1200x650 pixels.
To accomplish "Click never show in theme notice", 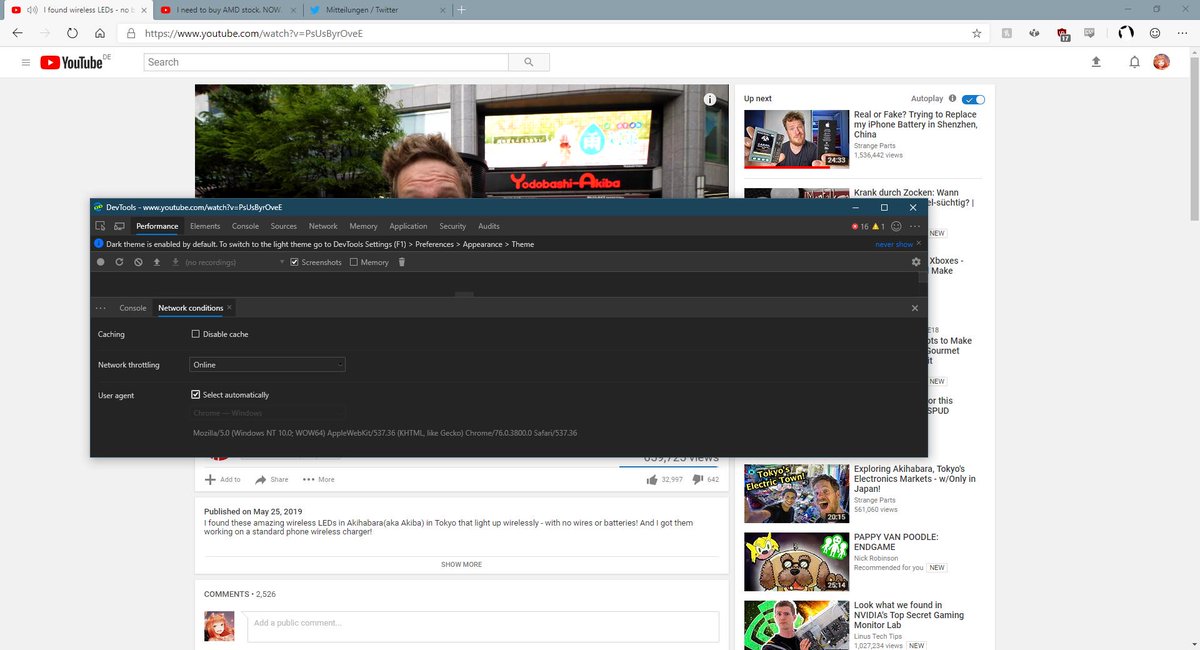I will (x=893, y=244).
